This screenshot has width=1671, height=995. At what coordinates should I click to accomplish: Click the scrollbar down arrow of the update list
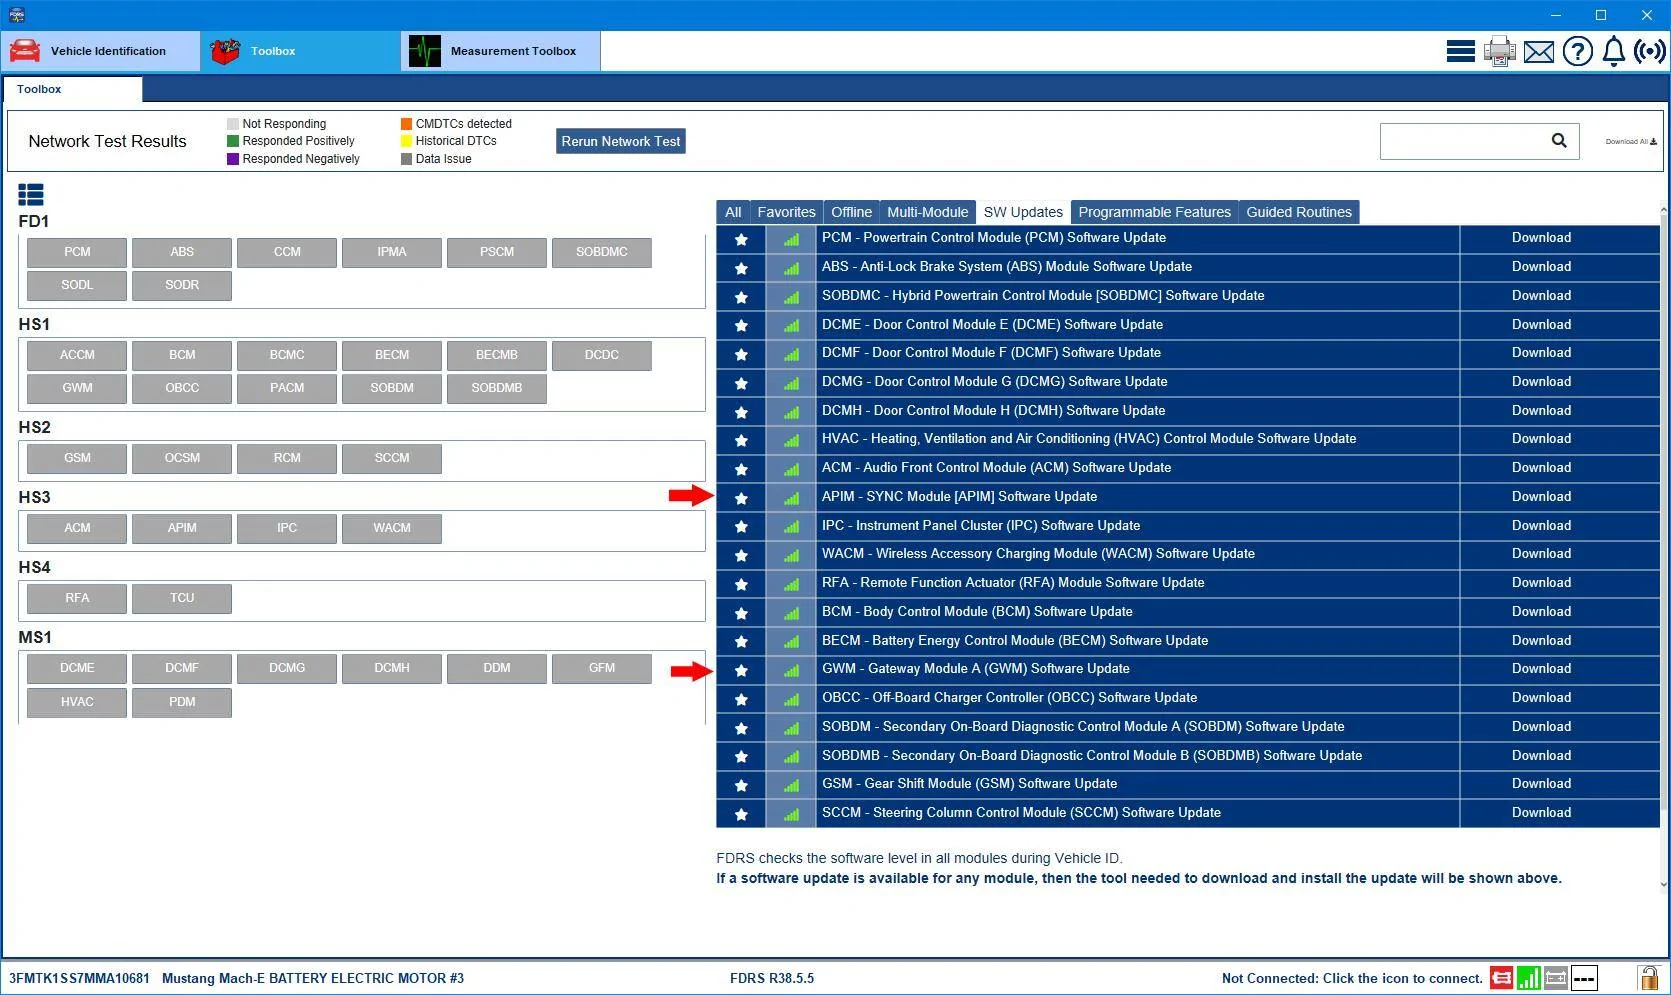coord(1664,884)
